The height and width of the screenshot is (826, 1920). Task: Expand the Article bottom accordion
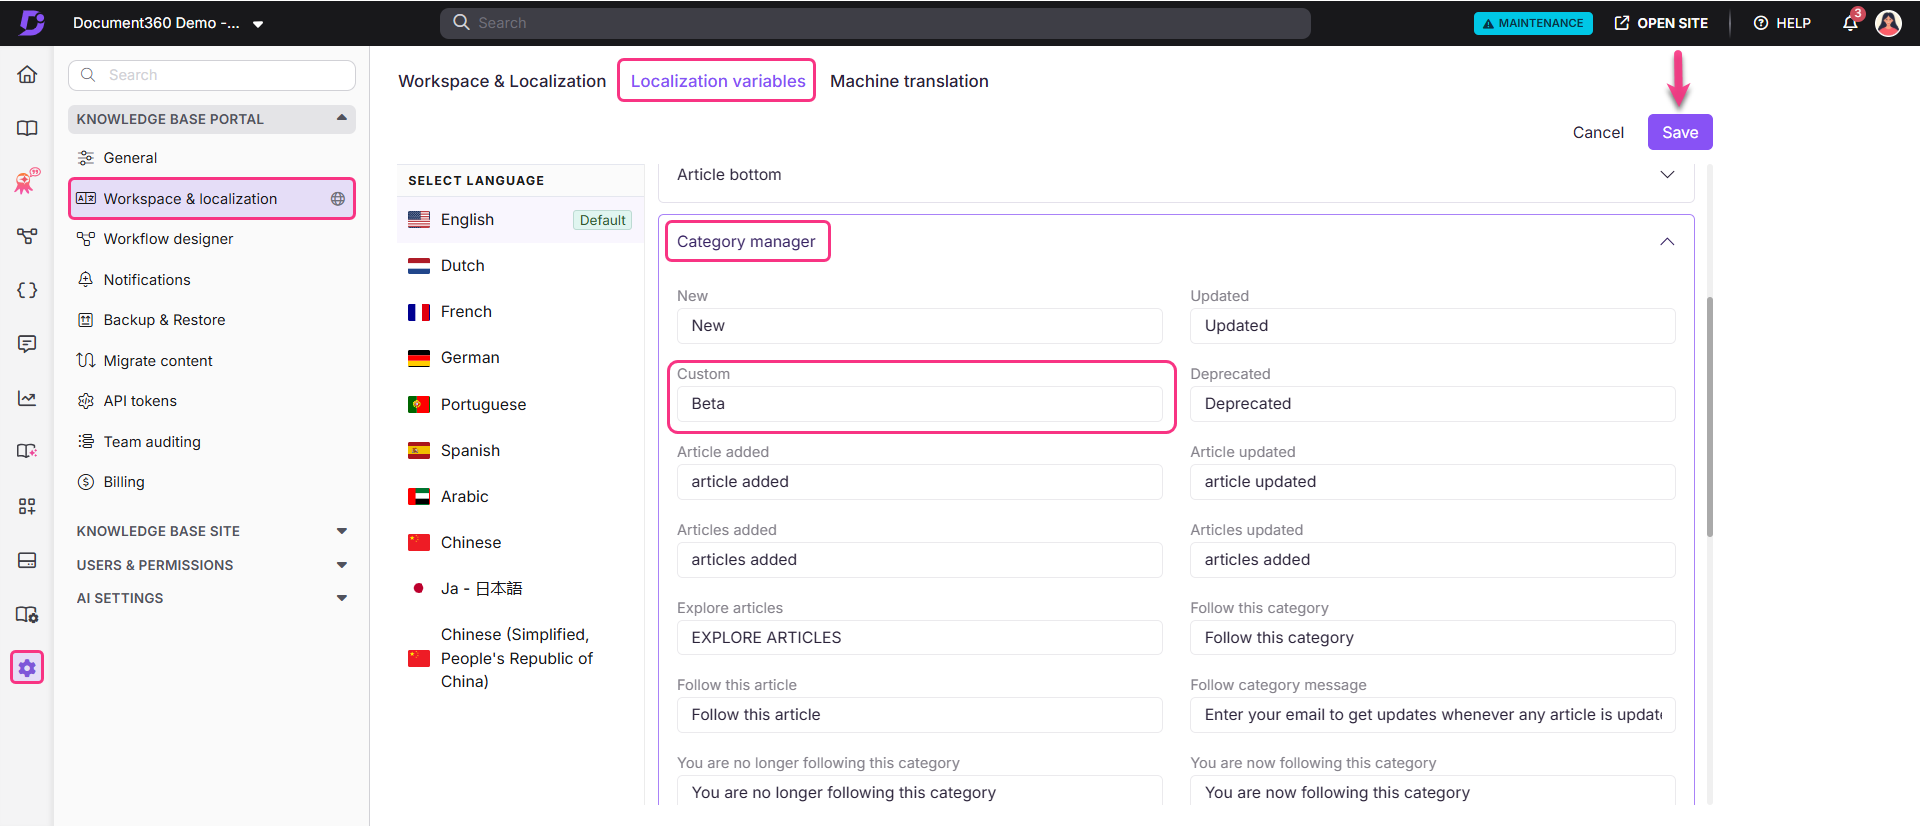(x=1667, y=174)
